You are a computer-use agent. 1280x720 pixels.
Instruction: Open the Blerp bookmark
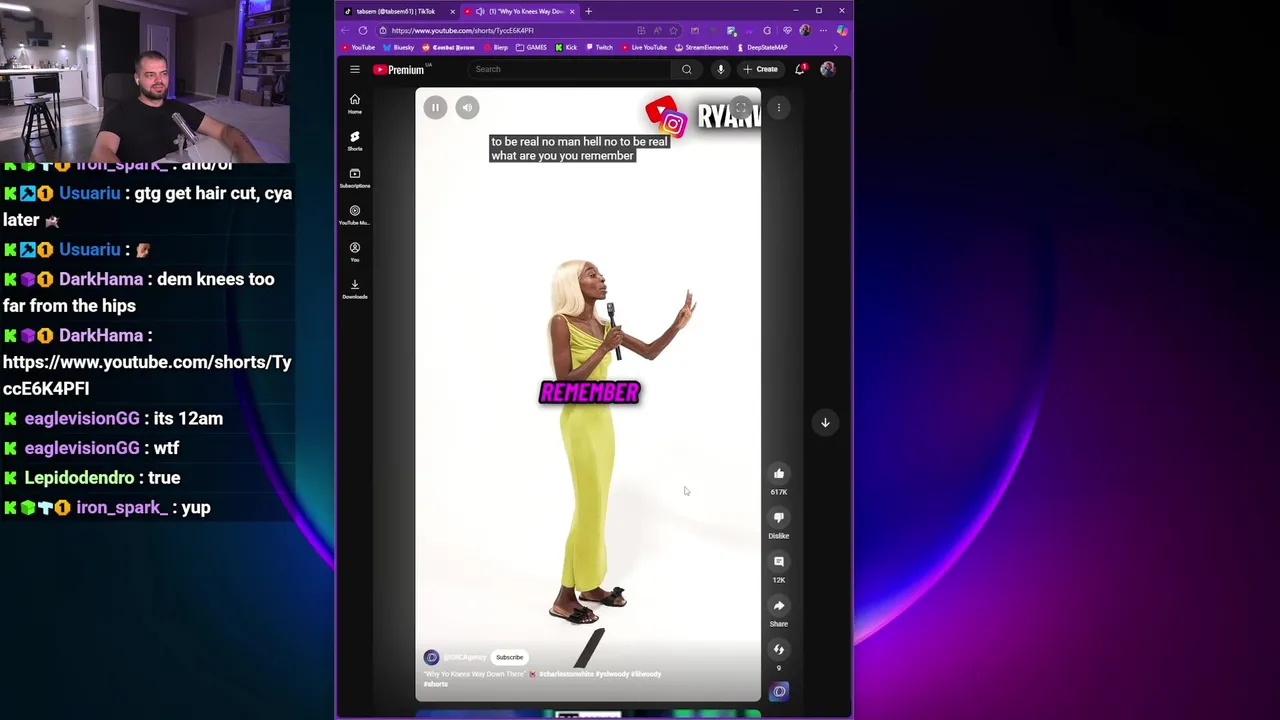click(x=496, y=47)
